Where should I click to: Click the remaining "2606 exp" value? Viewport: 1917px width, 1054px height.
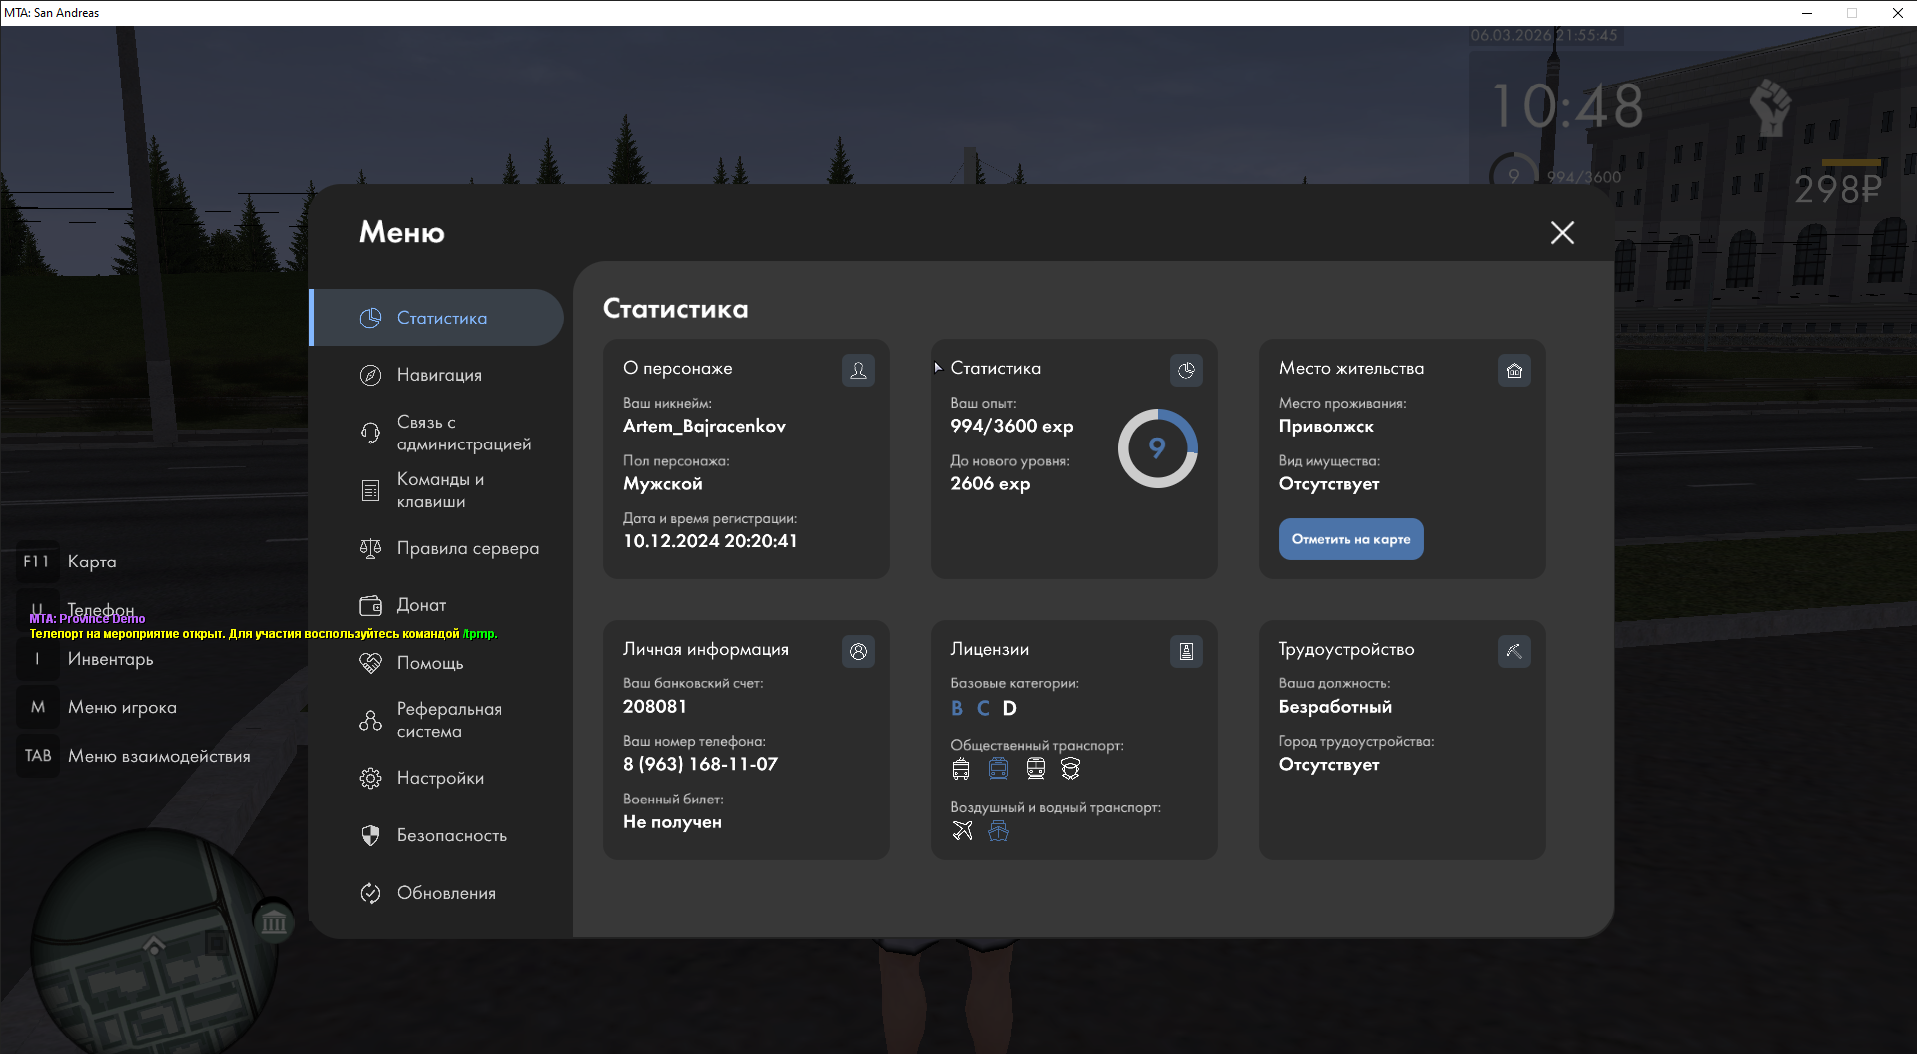(990, 484)
